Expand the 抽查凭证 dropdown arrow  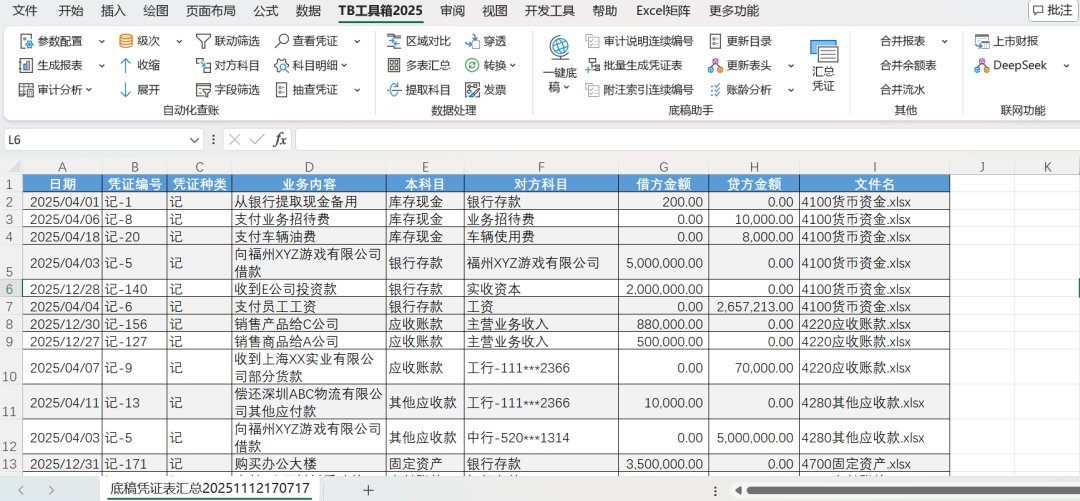357,90
